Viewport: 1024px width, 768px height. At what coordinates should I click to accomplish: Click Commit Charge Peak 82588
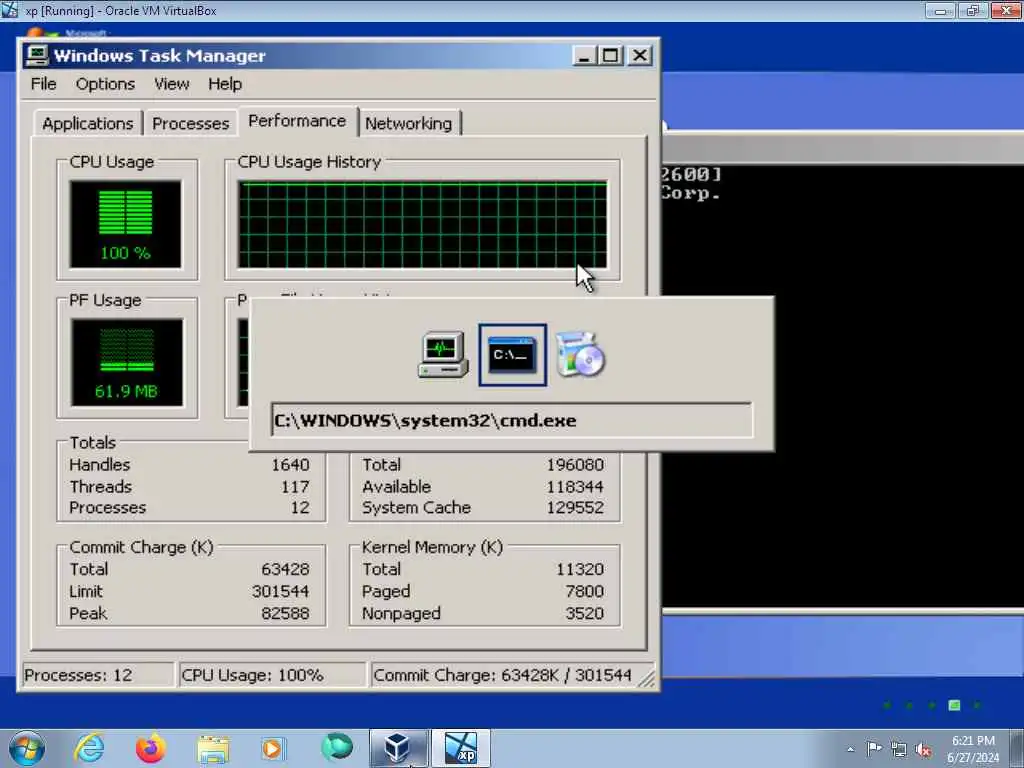tap(285, 613)
